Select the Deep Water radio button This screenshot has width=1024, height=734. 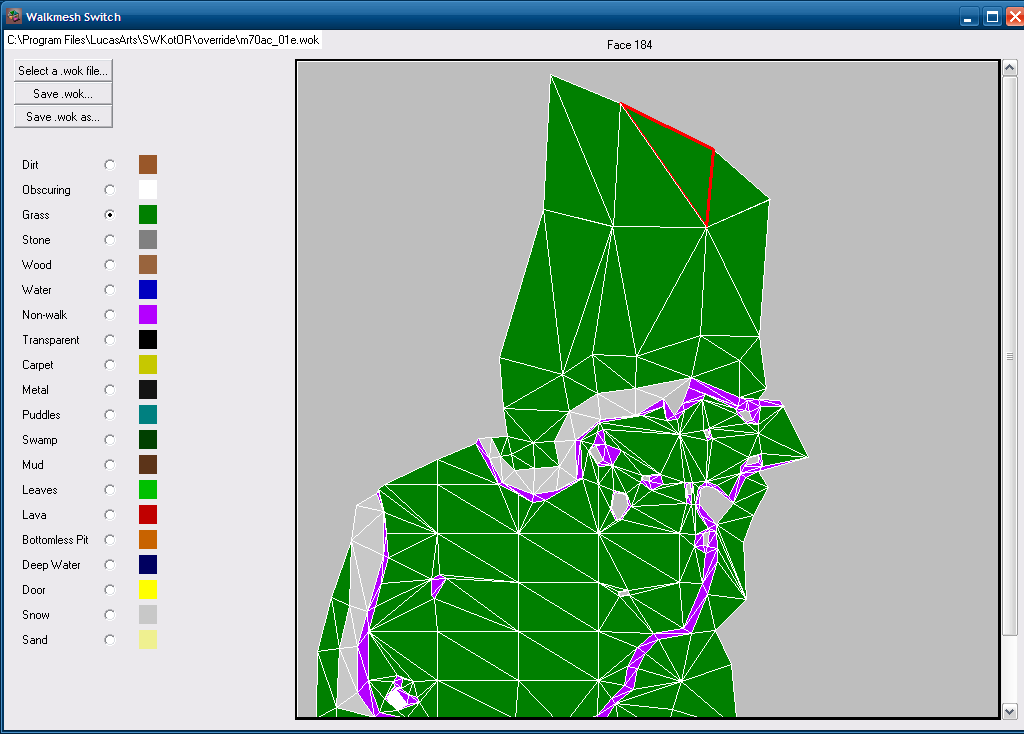click(x=110, y=565)
